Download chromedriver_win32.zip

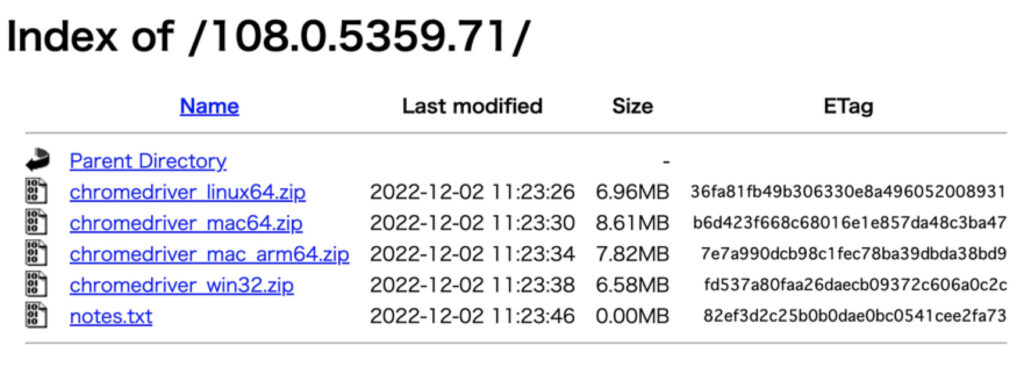click(182, 285)
